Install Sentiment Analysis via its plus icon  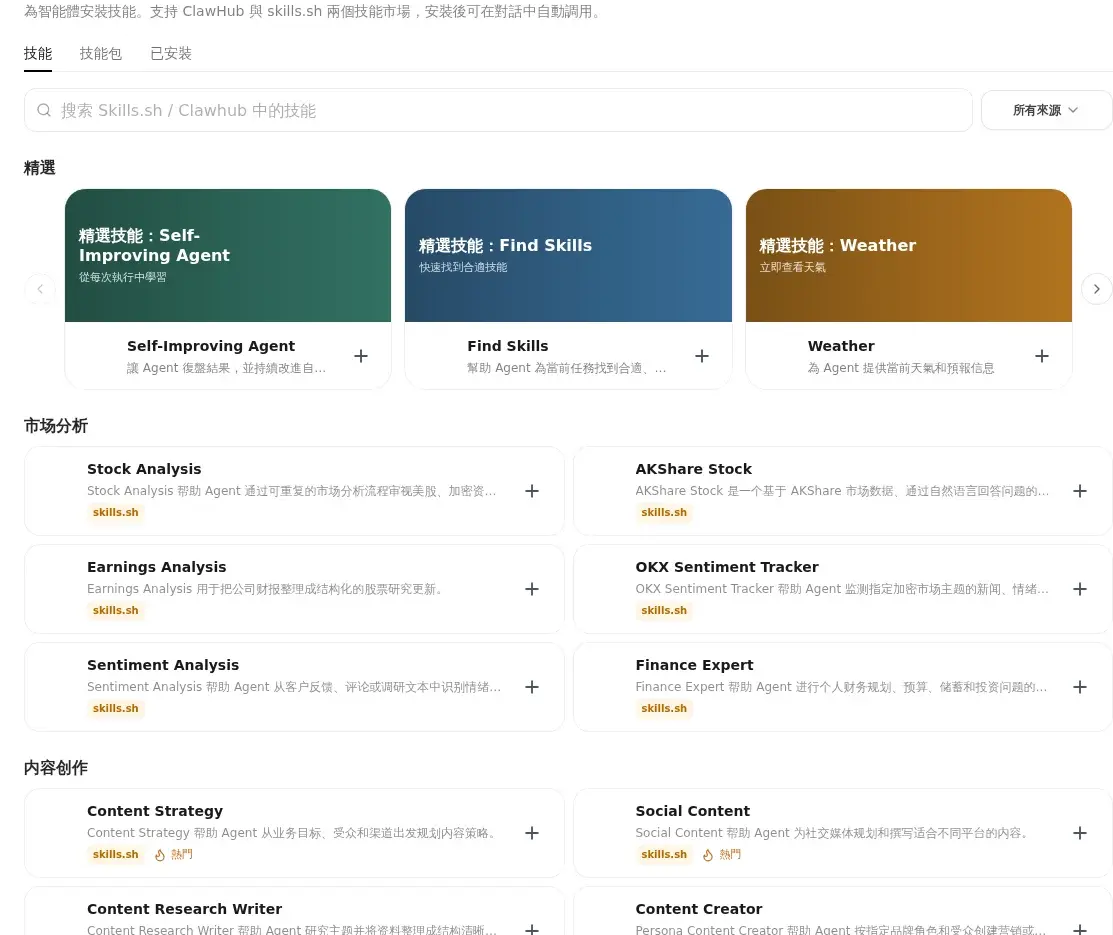click(x=532, y=687)
